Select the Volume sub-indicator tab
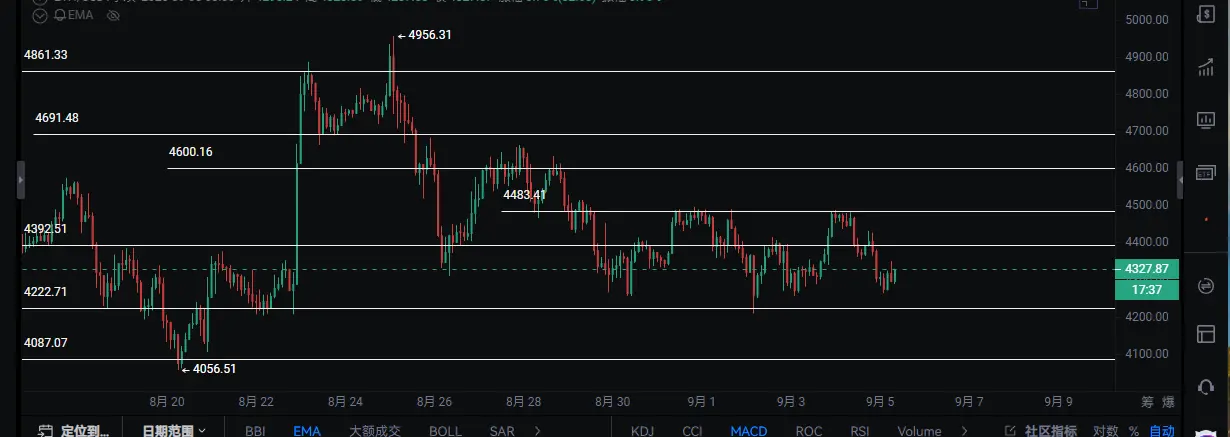The width and height of the screenshot is (1230, 437). point(919,431)
